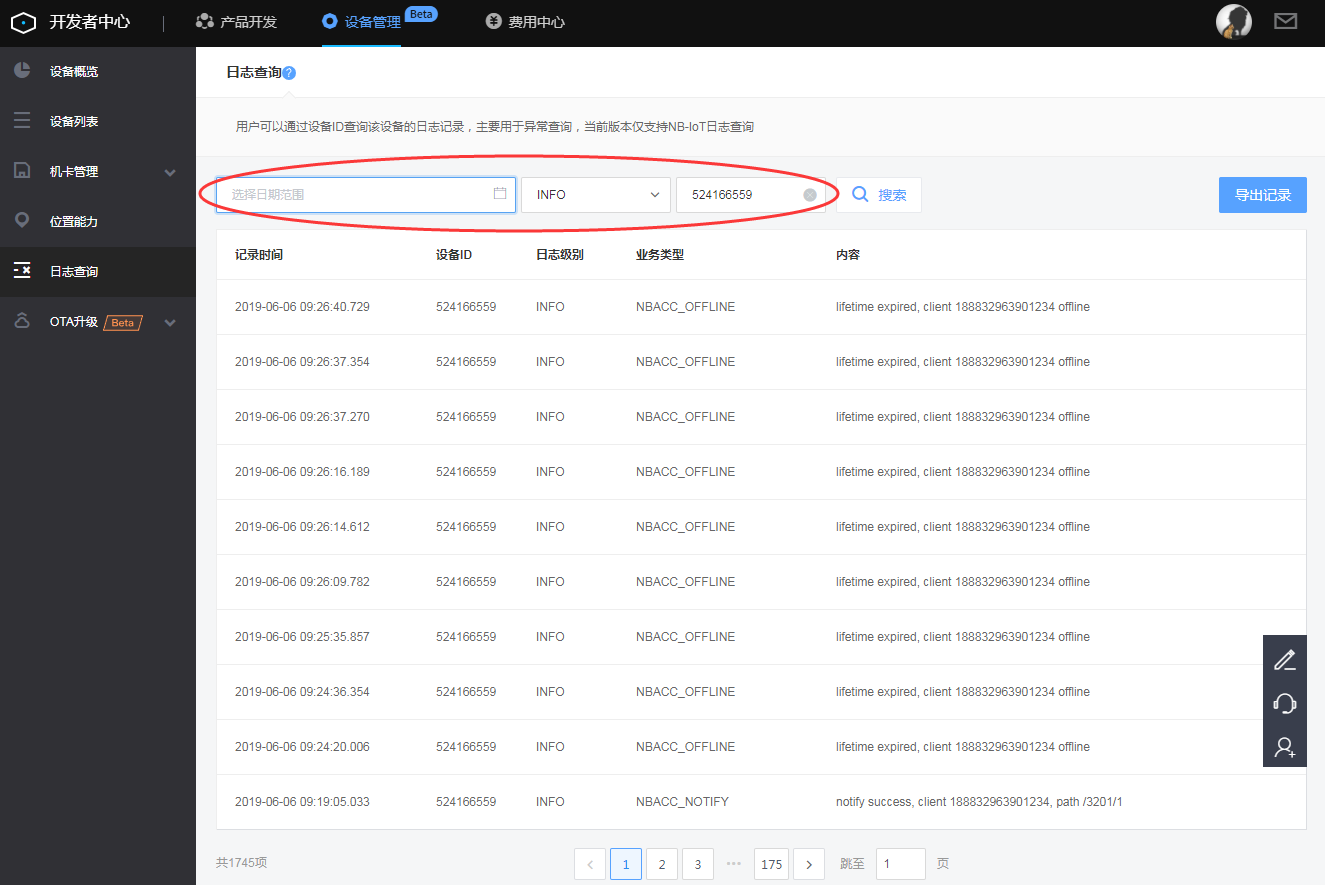1325x885 pixels.
Task: Click the developer center hexagon logo
Action: pyautogui.click(x=23, y=21)
